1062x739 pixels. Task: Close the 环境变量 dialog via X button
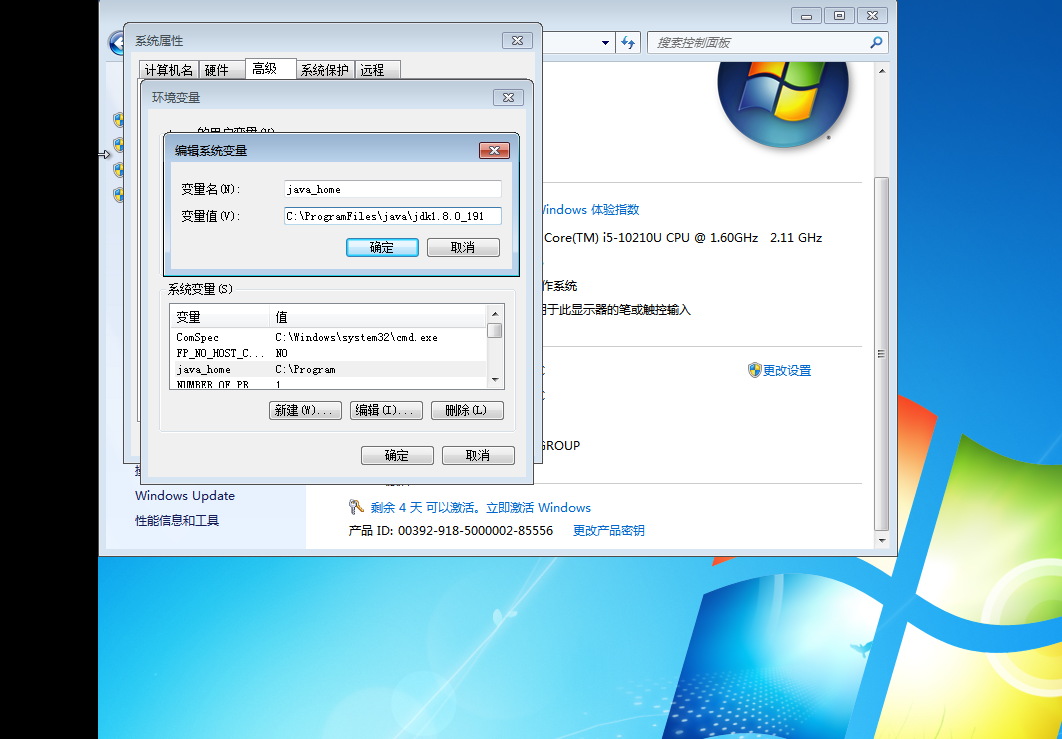pyautogui.click(x=509, y=98)
